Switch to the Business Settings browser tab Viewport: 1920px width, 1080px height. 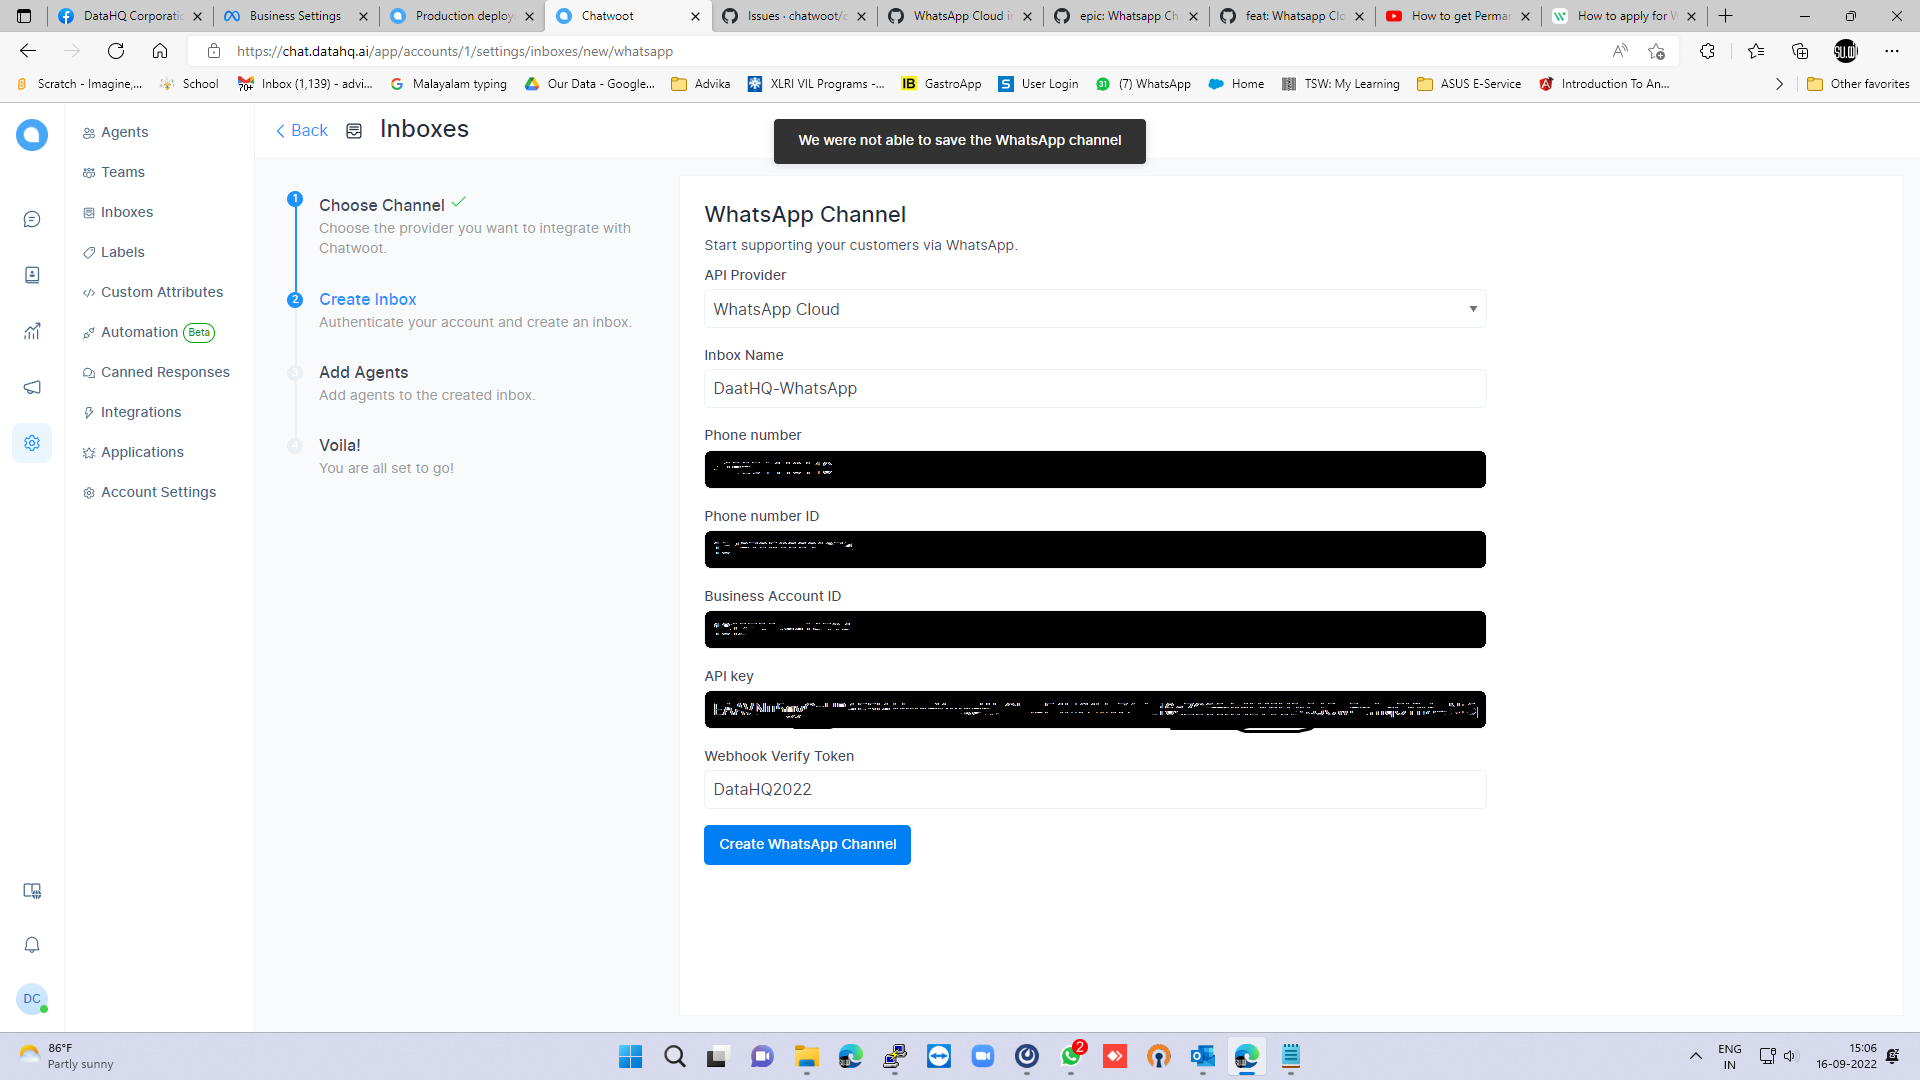pyautogui.click(x=295, y=16)
